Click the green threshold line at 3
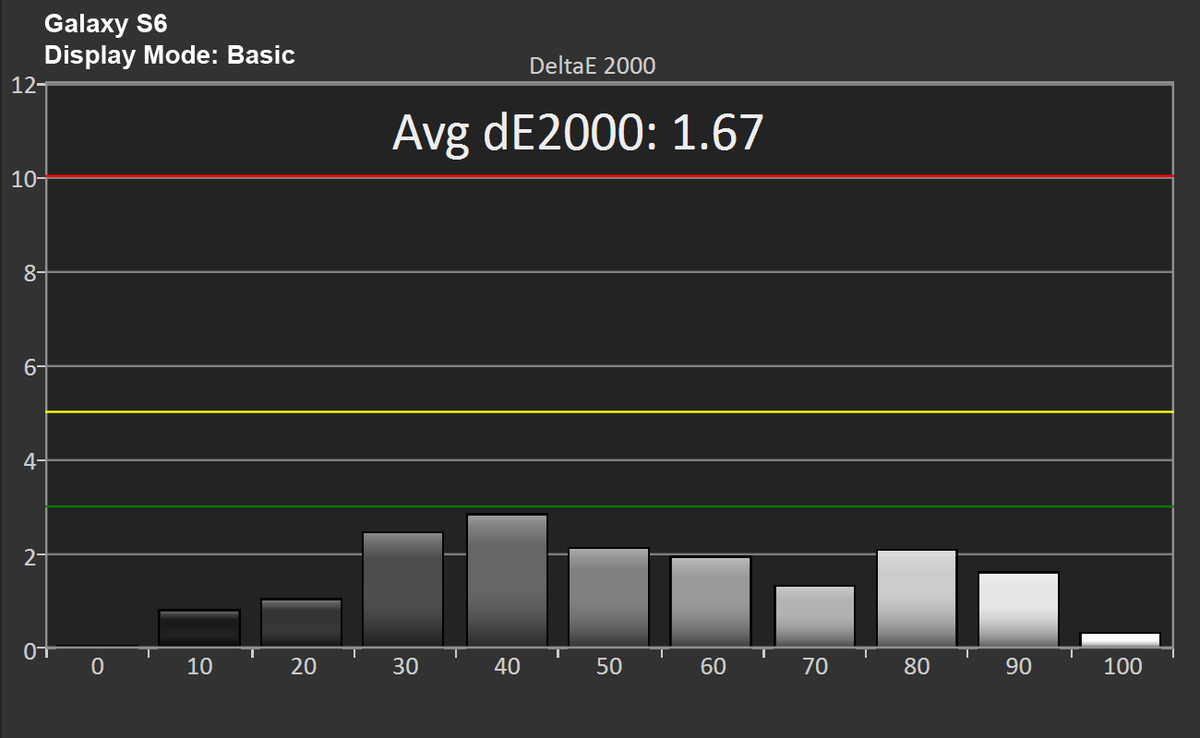This screenshot has width=1200, height=738. tap(606, 507)
